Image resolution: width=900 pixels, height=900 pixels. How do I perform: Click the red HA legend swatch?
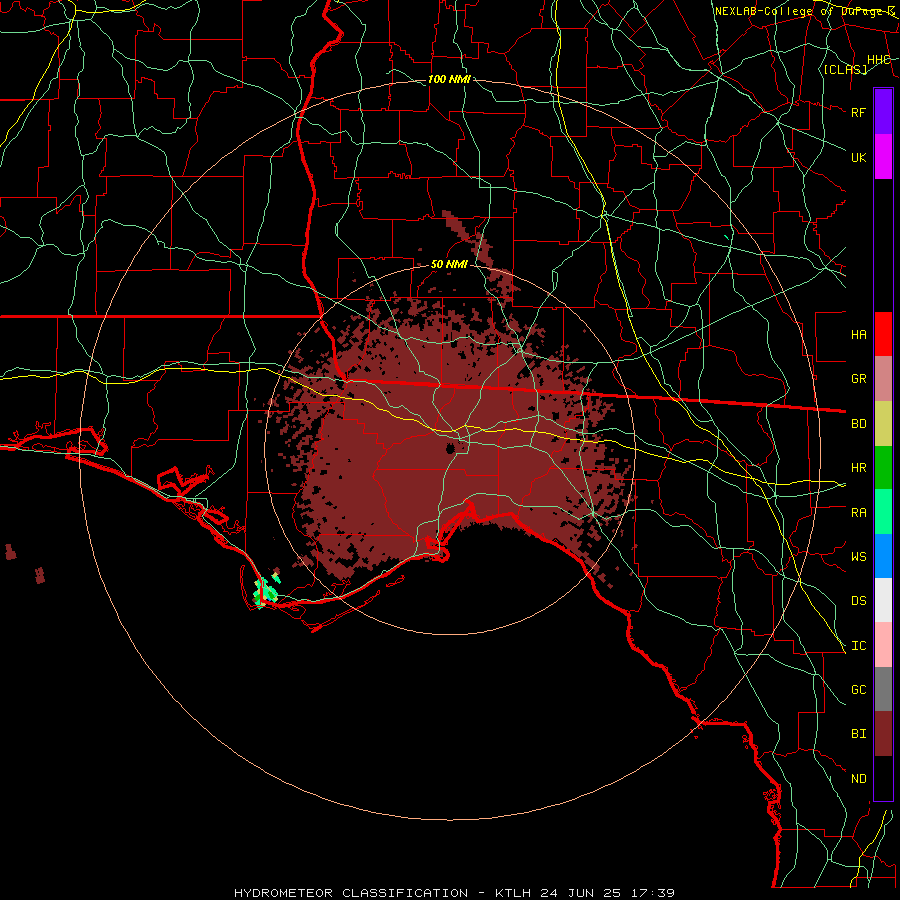pos(883,334)
